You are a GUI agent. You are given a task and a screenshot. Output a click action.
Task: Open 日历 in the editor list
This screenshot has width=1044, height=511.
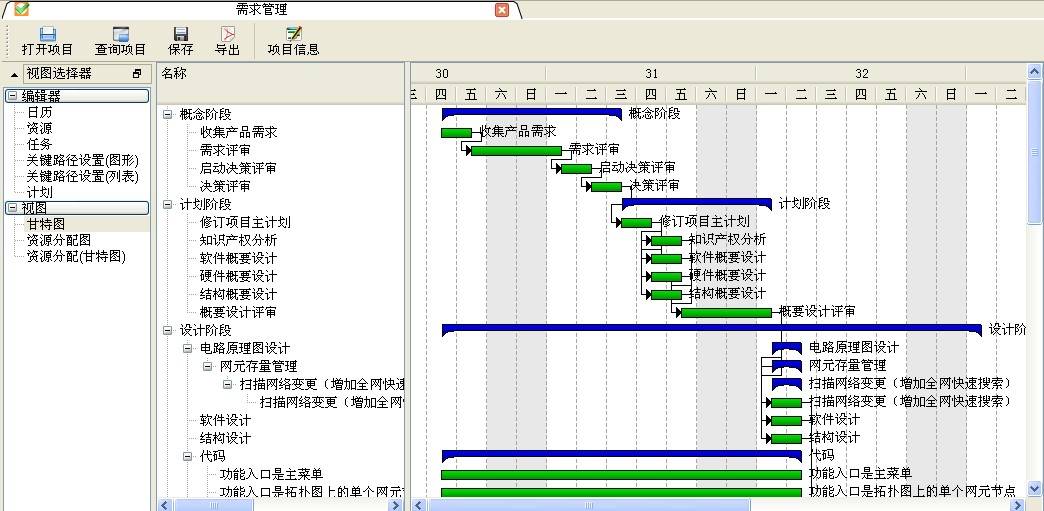pos(40,112)
